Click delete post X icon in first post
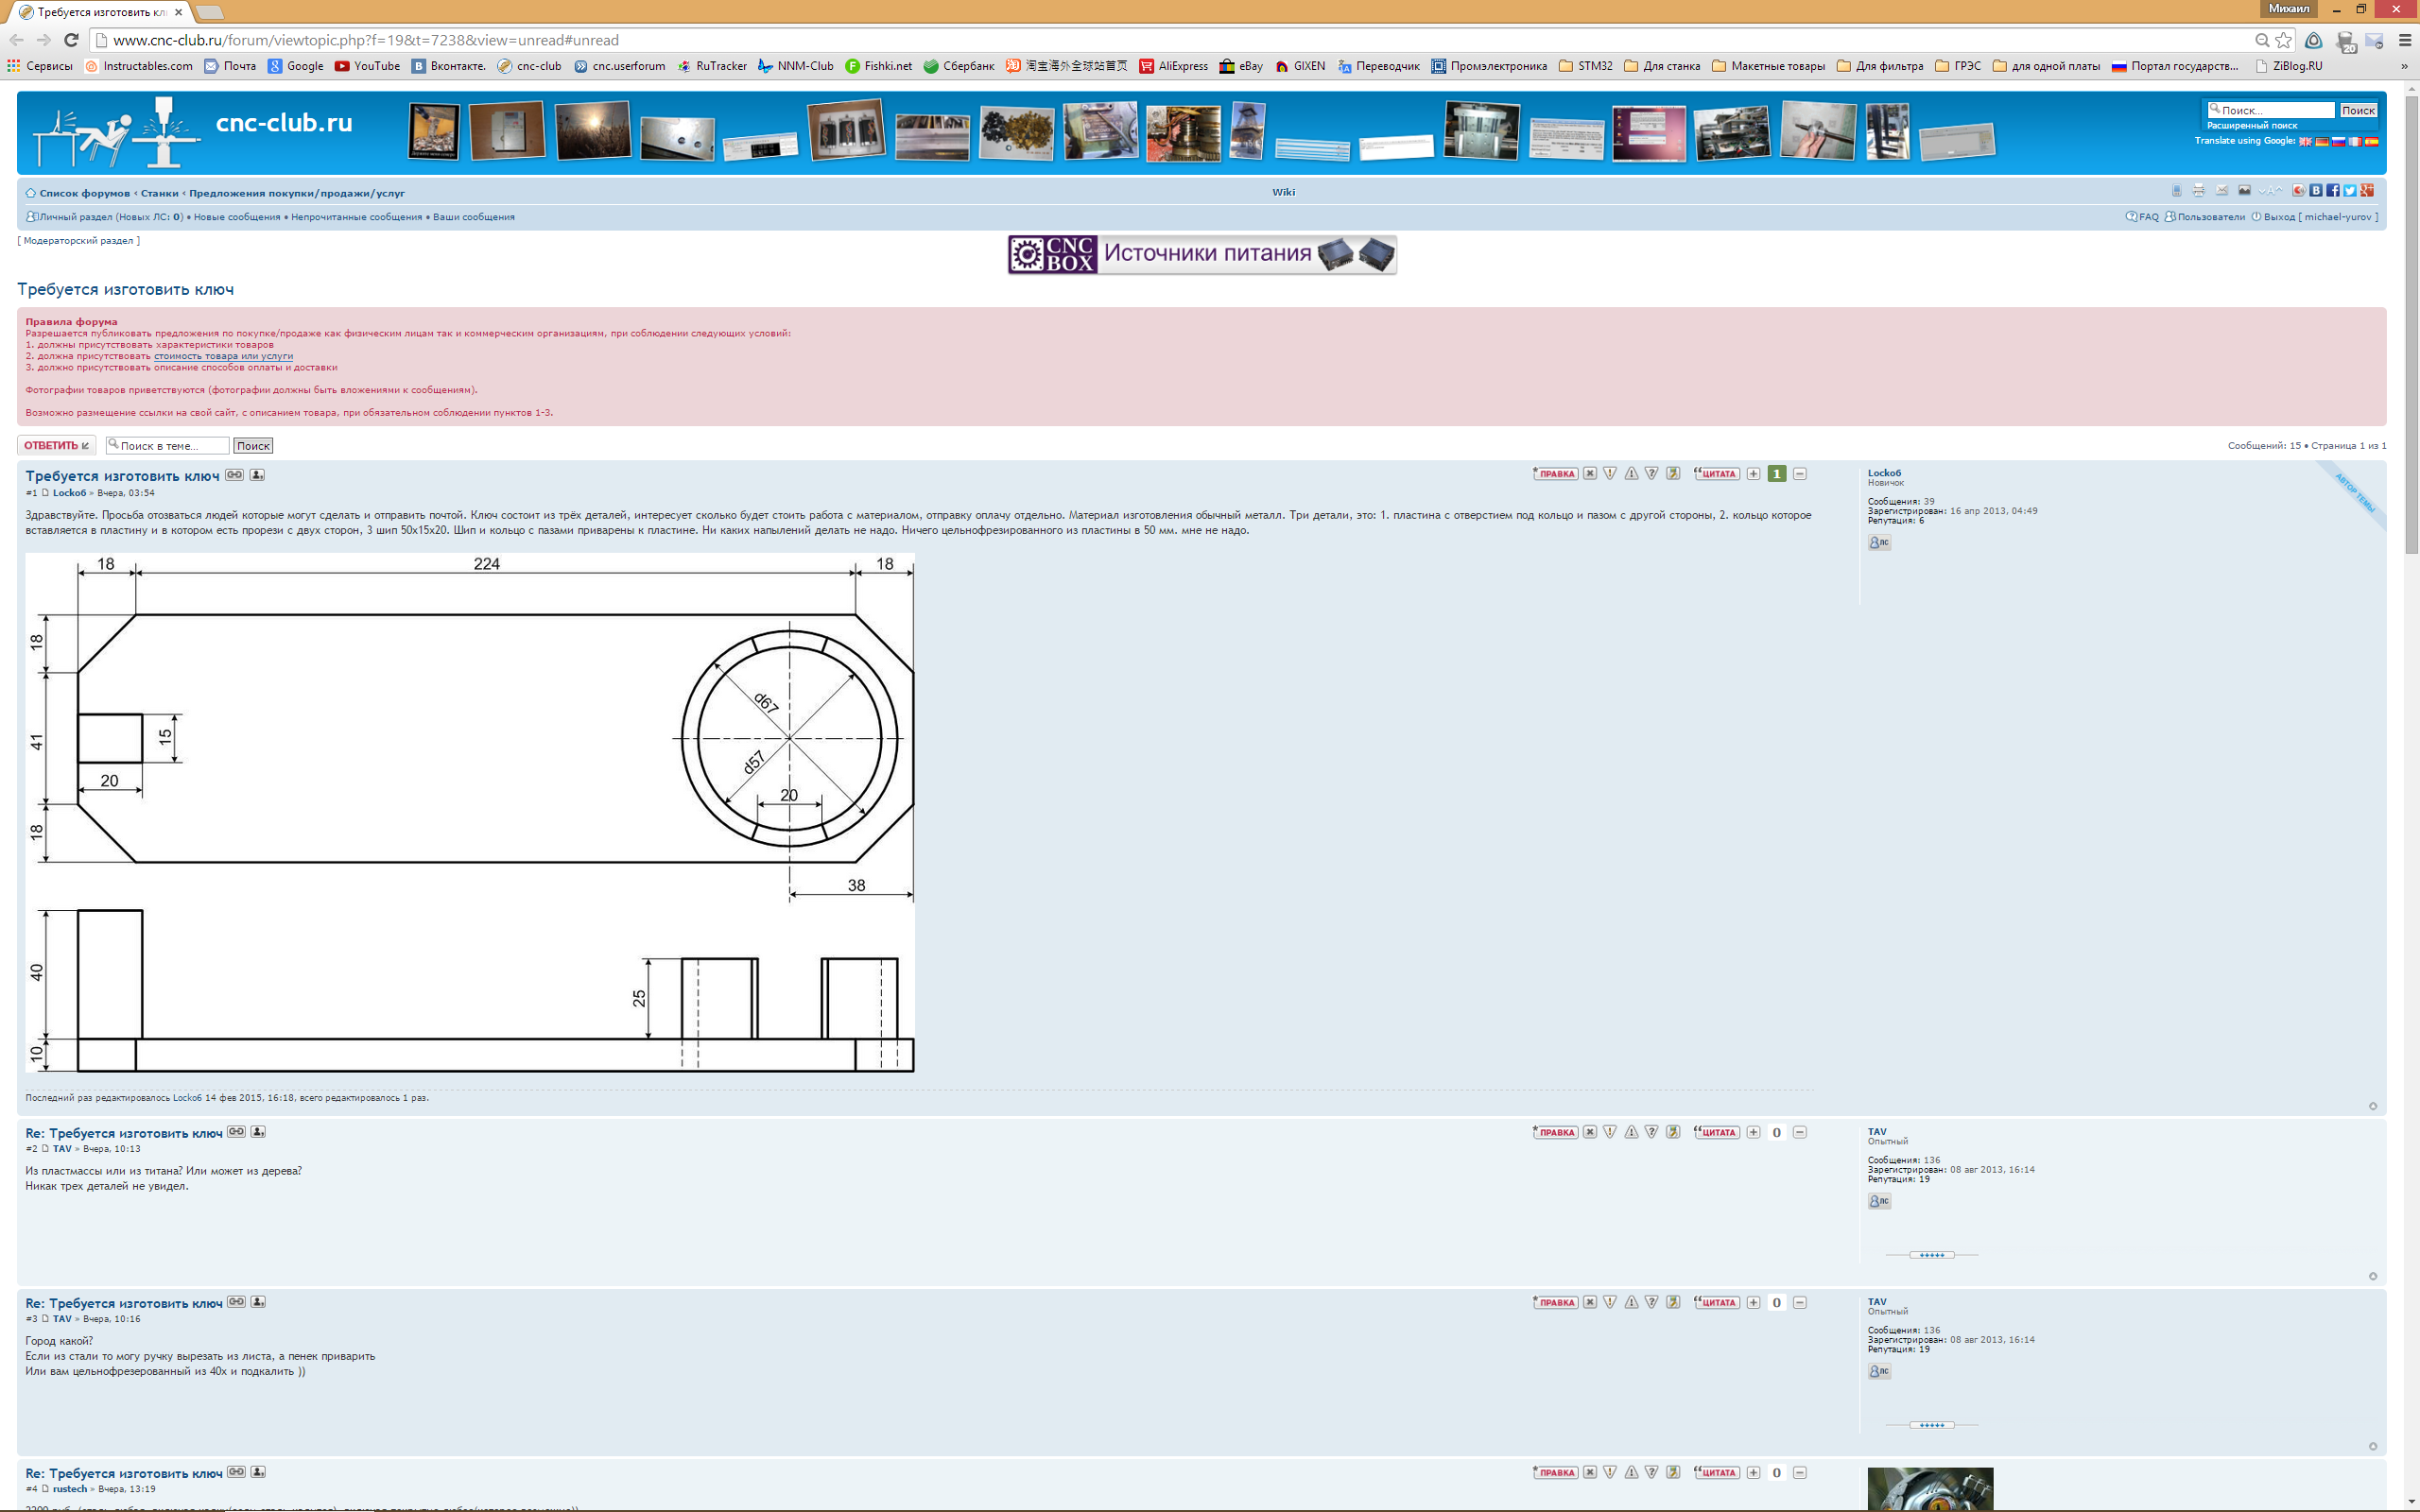This screenshot has width=2420, height=1512. pos(1590,474)
